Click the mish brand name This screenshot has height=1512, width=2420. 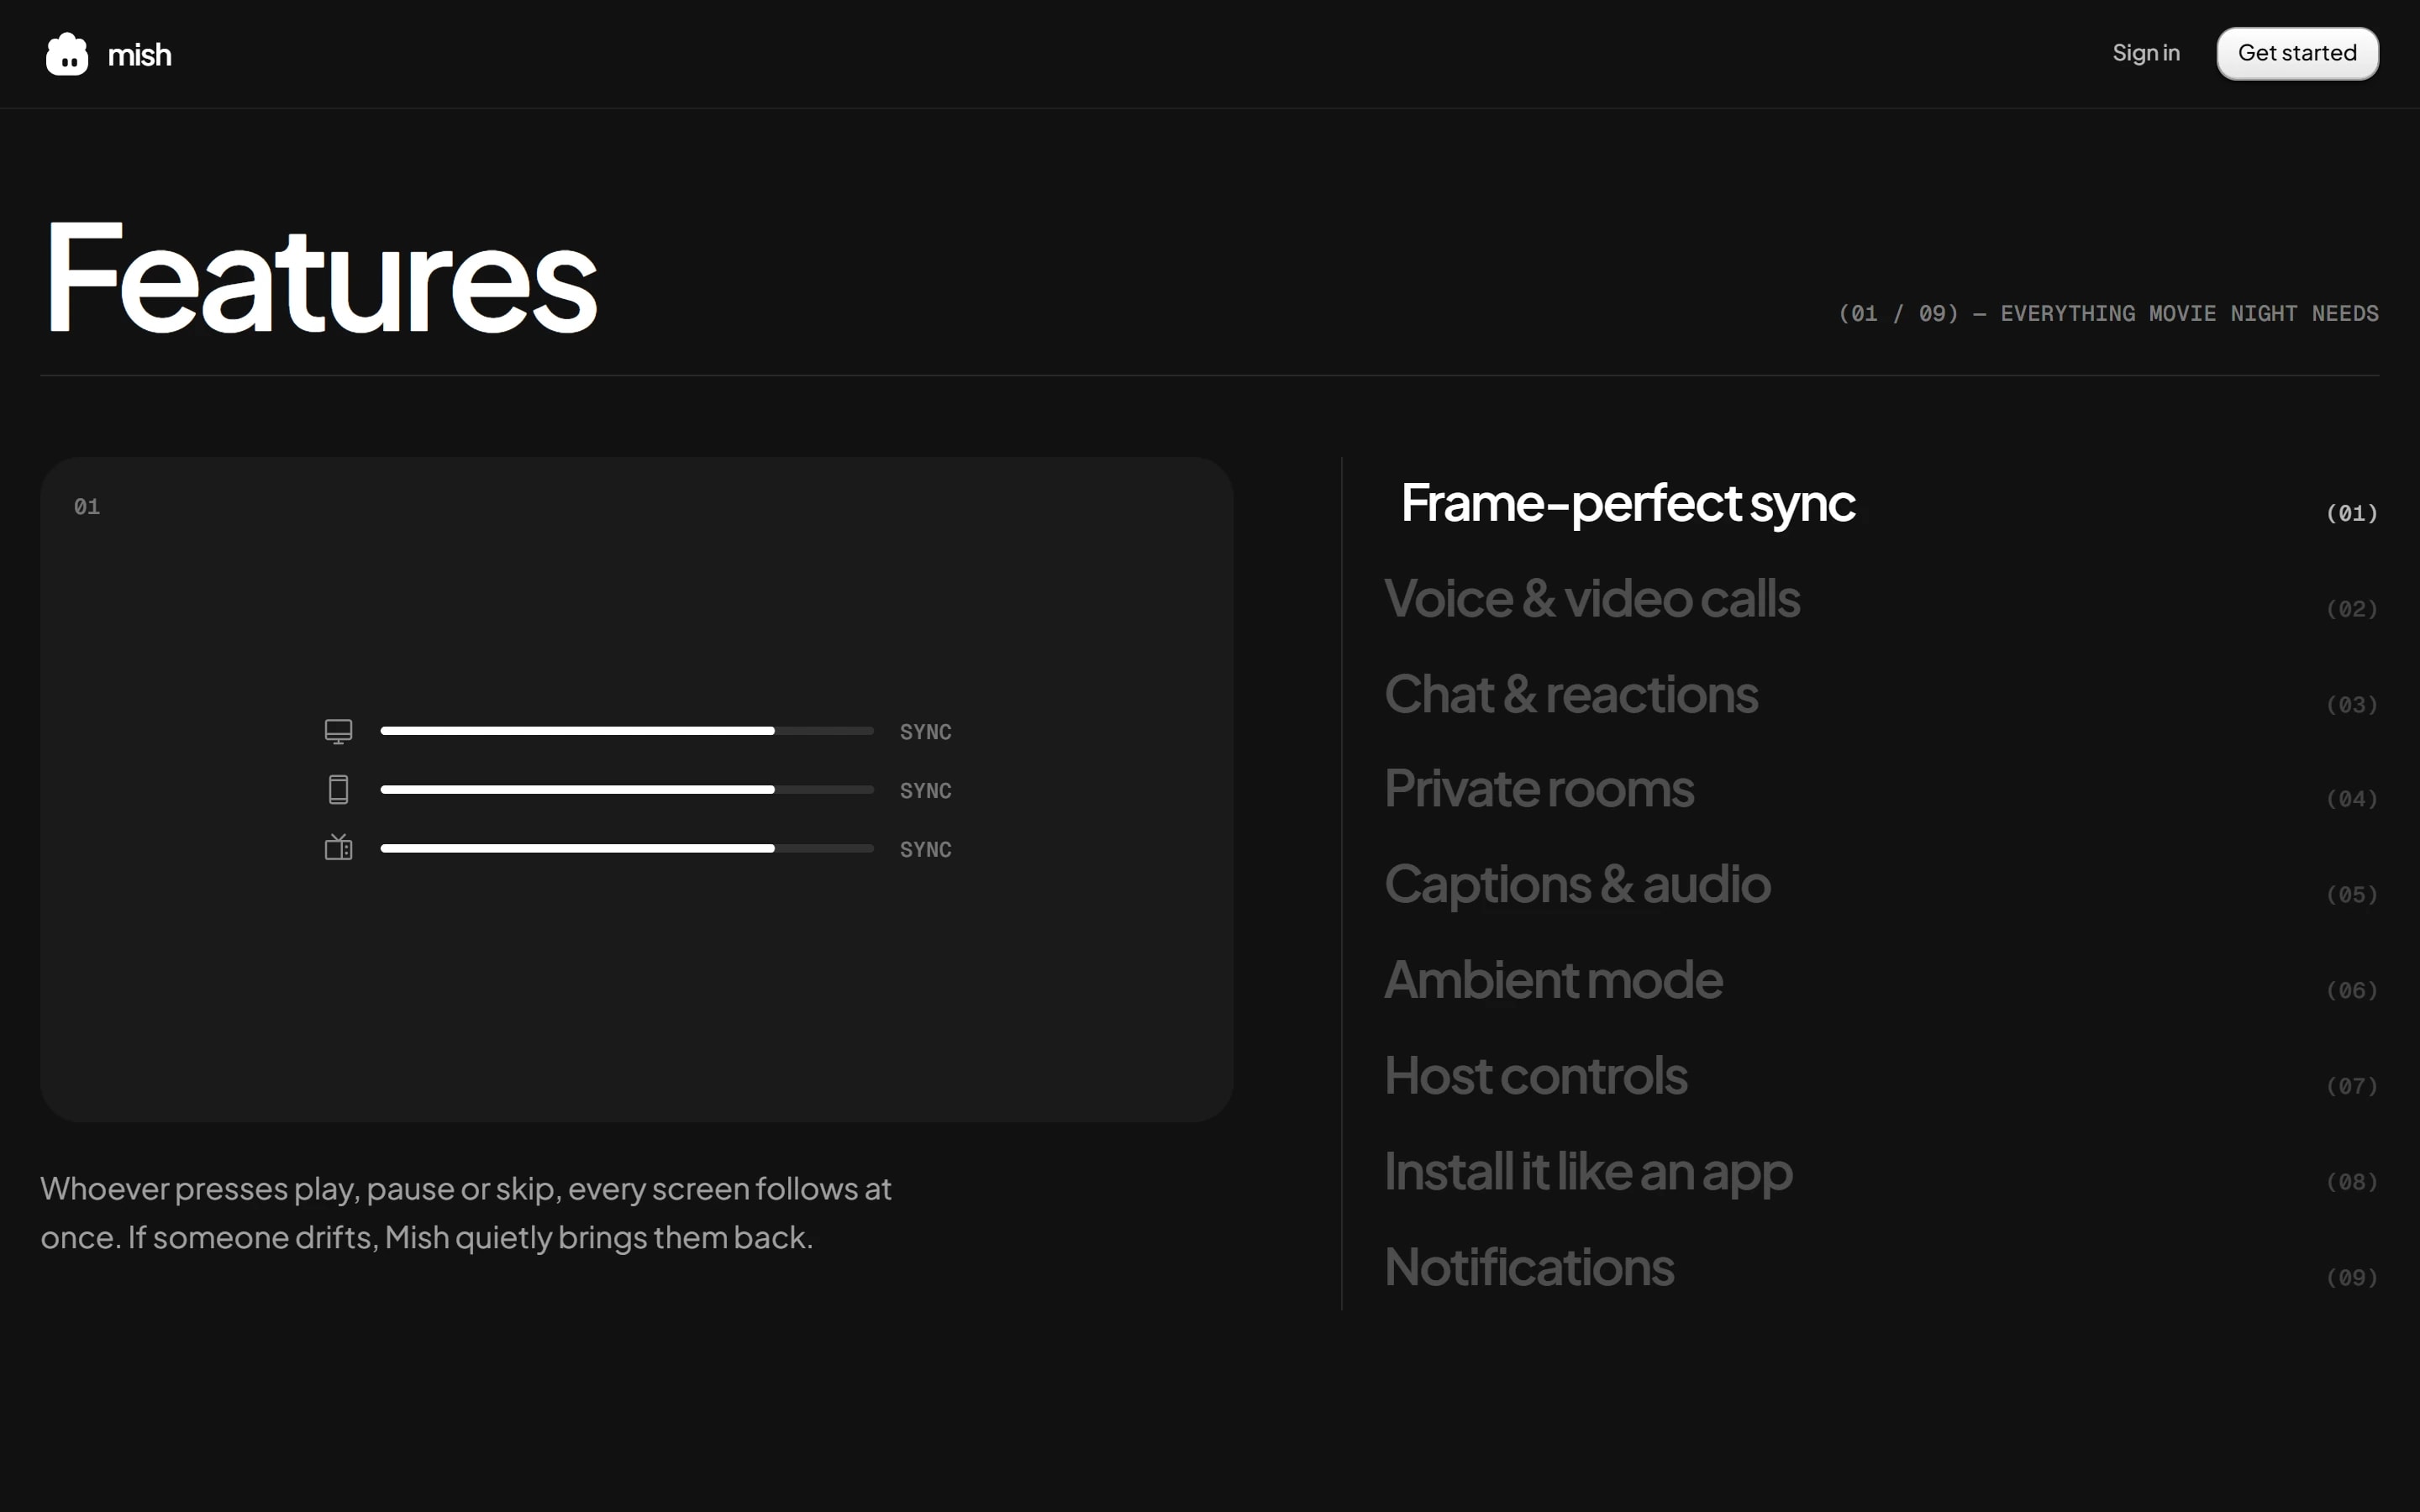[x=139, y=55]
